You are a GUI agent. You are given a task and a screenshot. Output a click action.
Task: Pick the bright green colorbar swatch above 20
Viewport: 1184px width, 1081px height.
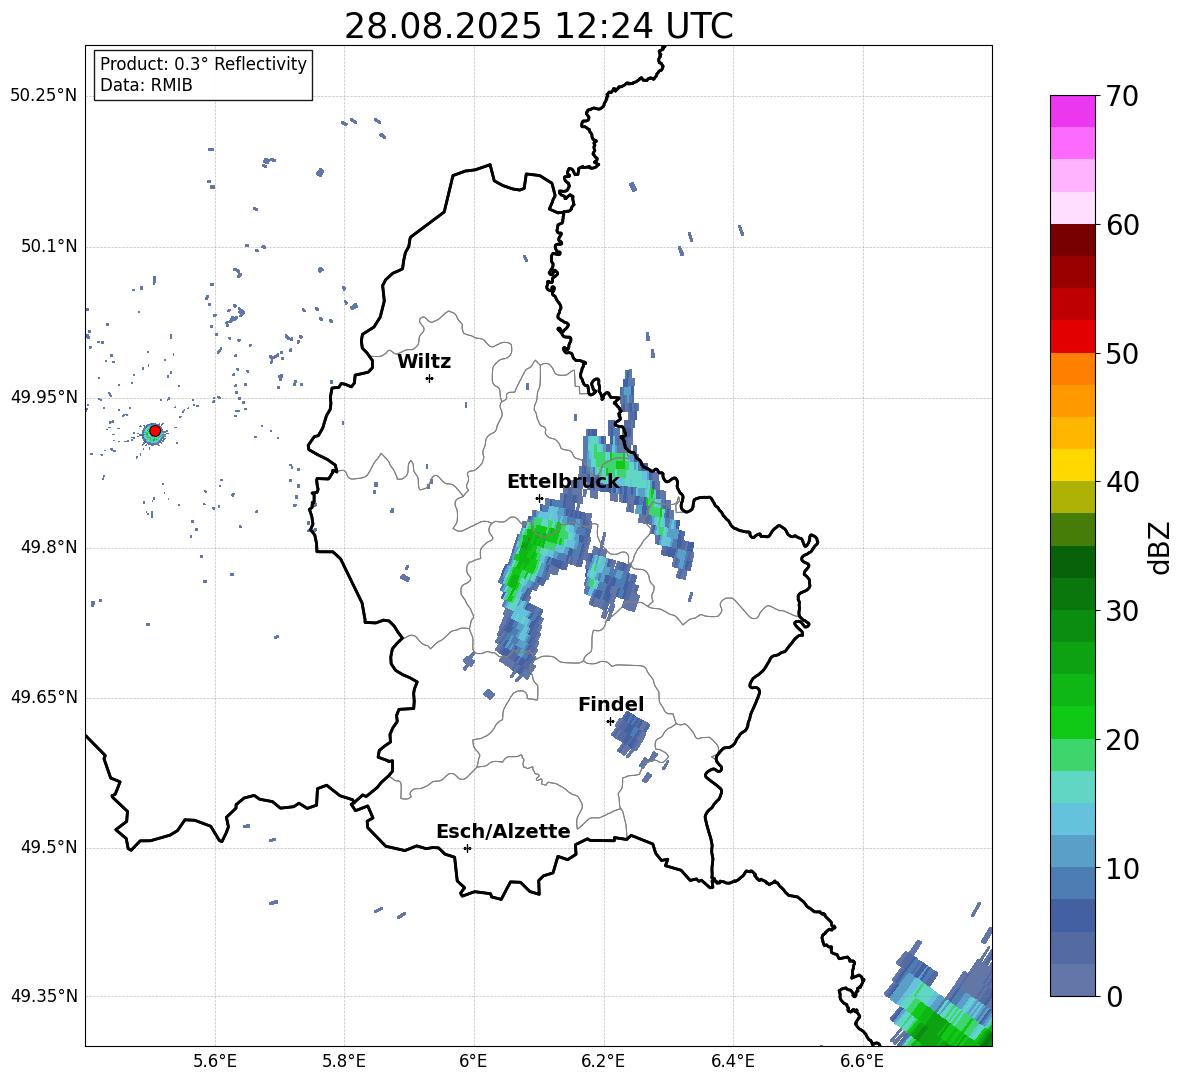tap(1072, 722)
